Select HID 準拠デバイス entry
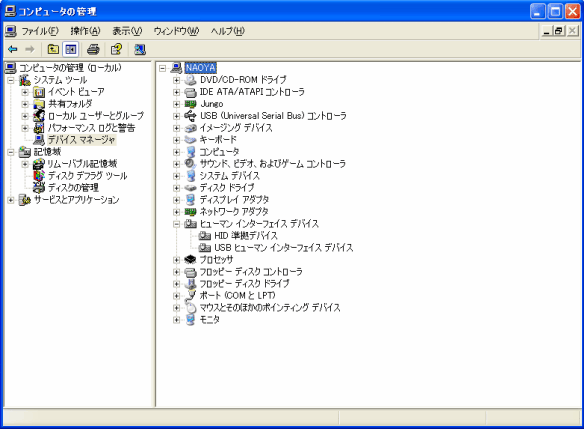Image resolution: width=584 pixels, height=429 pixels. point(246,236)
